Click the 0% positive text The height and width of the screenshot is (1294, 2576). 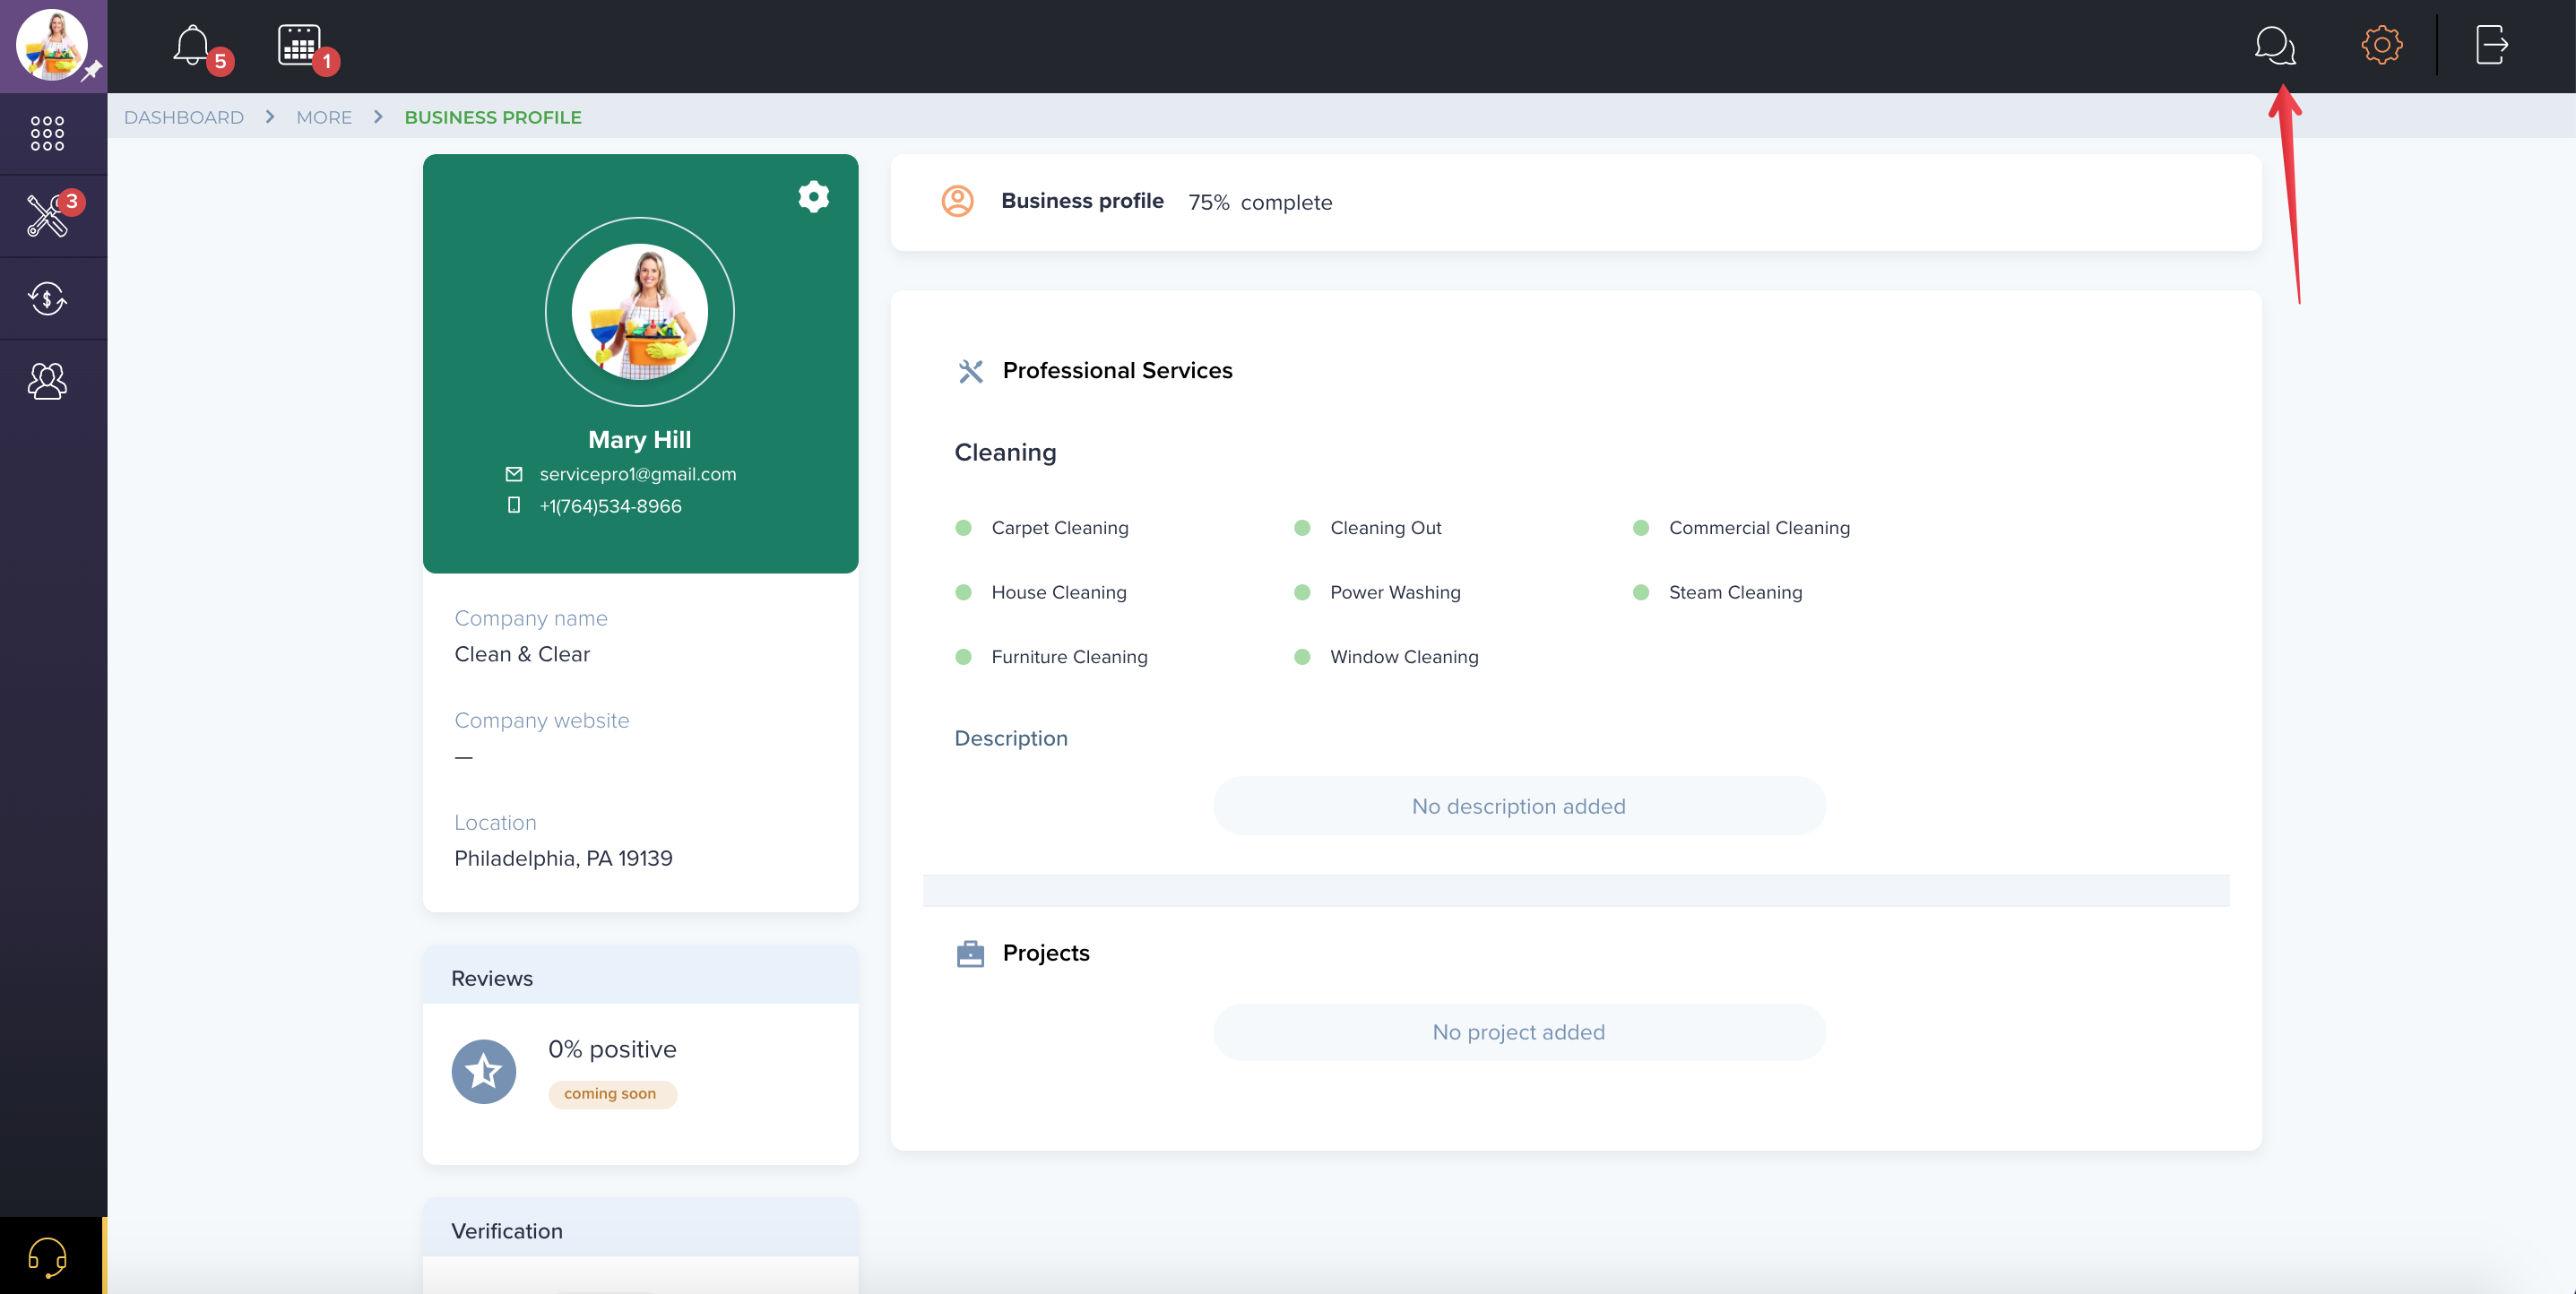612,1049
